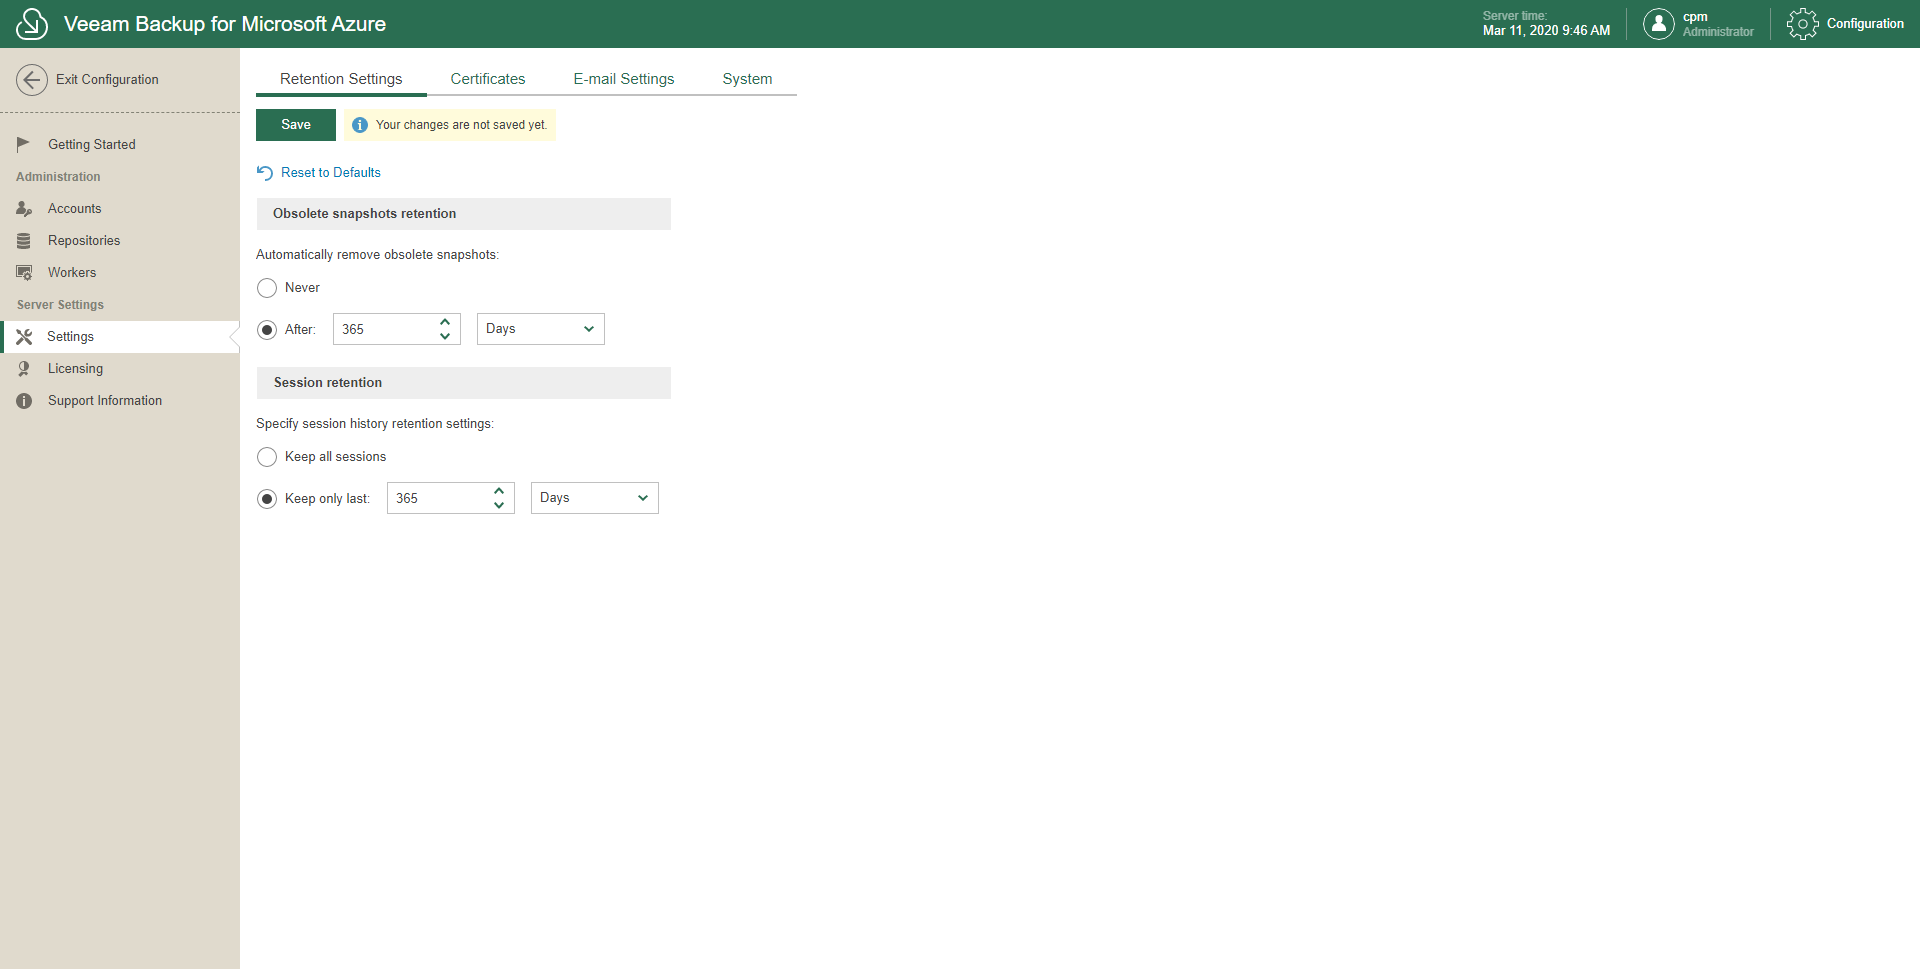The height and width of the screenshot is (969, 1920).
Task: Open the Support Information page
Action: tap(120, 400)
